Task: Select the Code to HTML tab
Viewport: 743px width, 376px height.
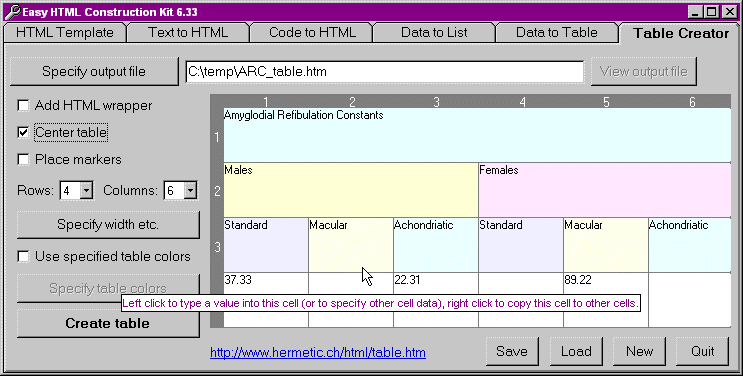Action: click(312, 33)
